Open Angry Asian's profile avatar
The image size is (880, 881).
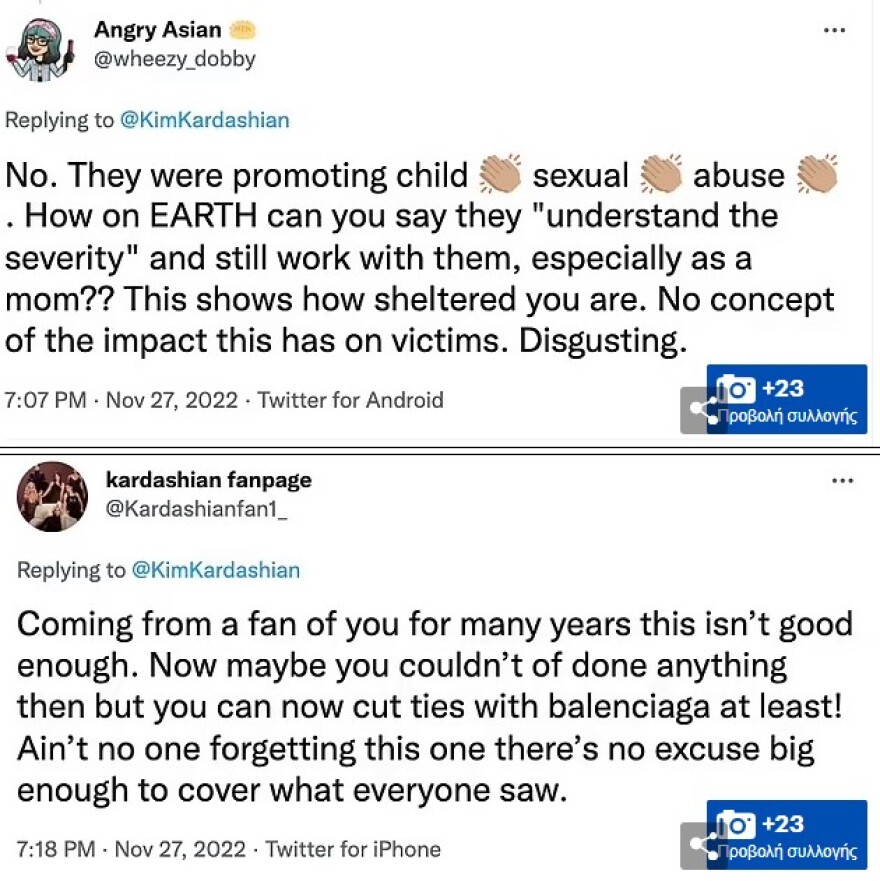point(41,46)
